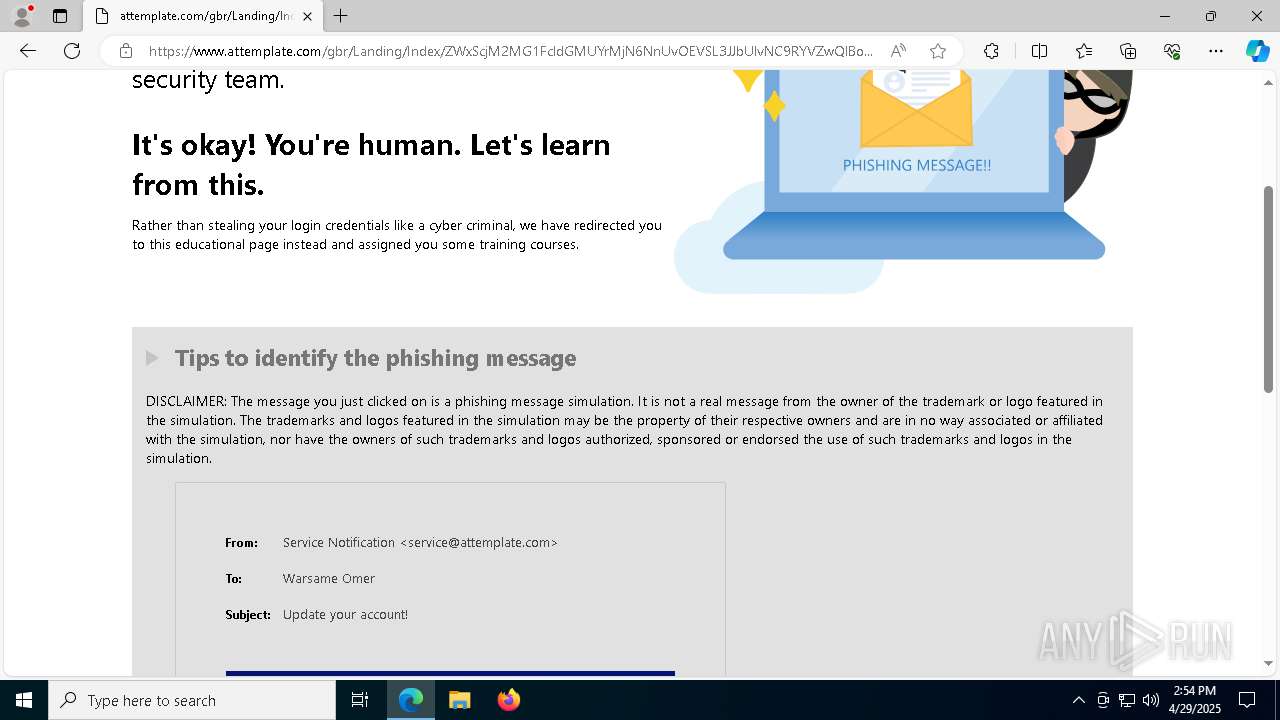1280x720 pixels.
Task: Open volume control tray icon
Action: point(1151,700)
